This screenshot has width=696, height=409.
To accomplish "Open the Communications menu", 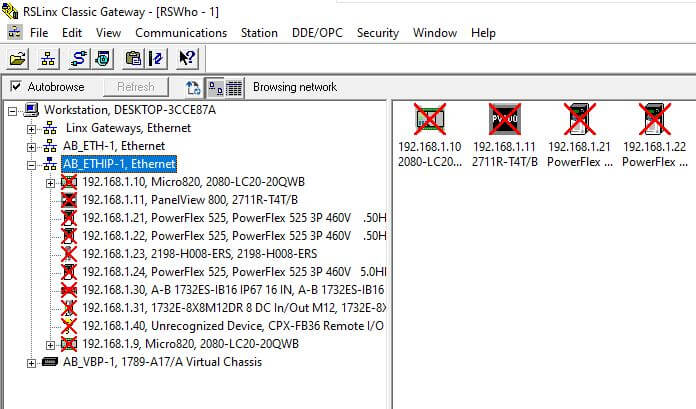I will click(x=181, y=33).
